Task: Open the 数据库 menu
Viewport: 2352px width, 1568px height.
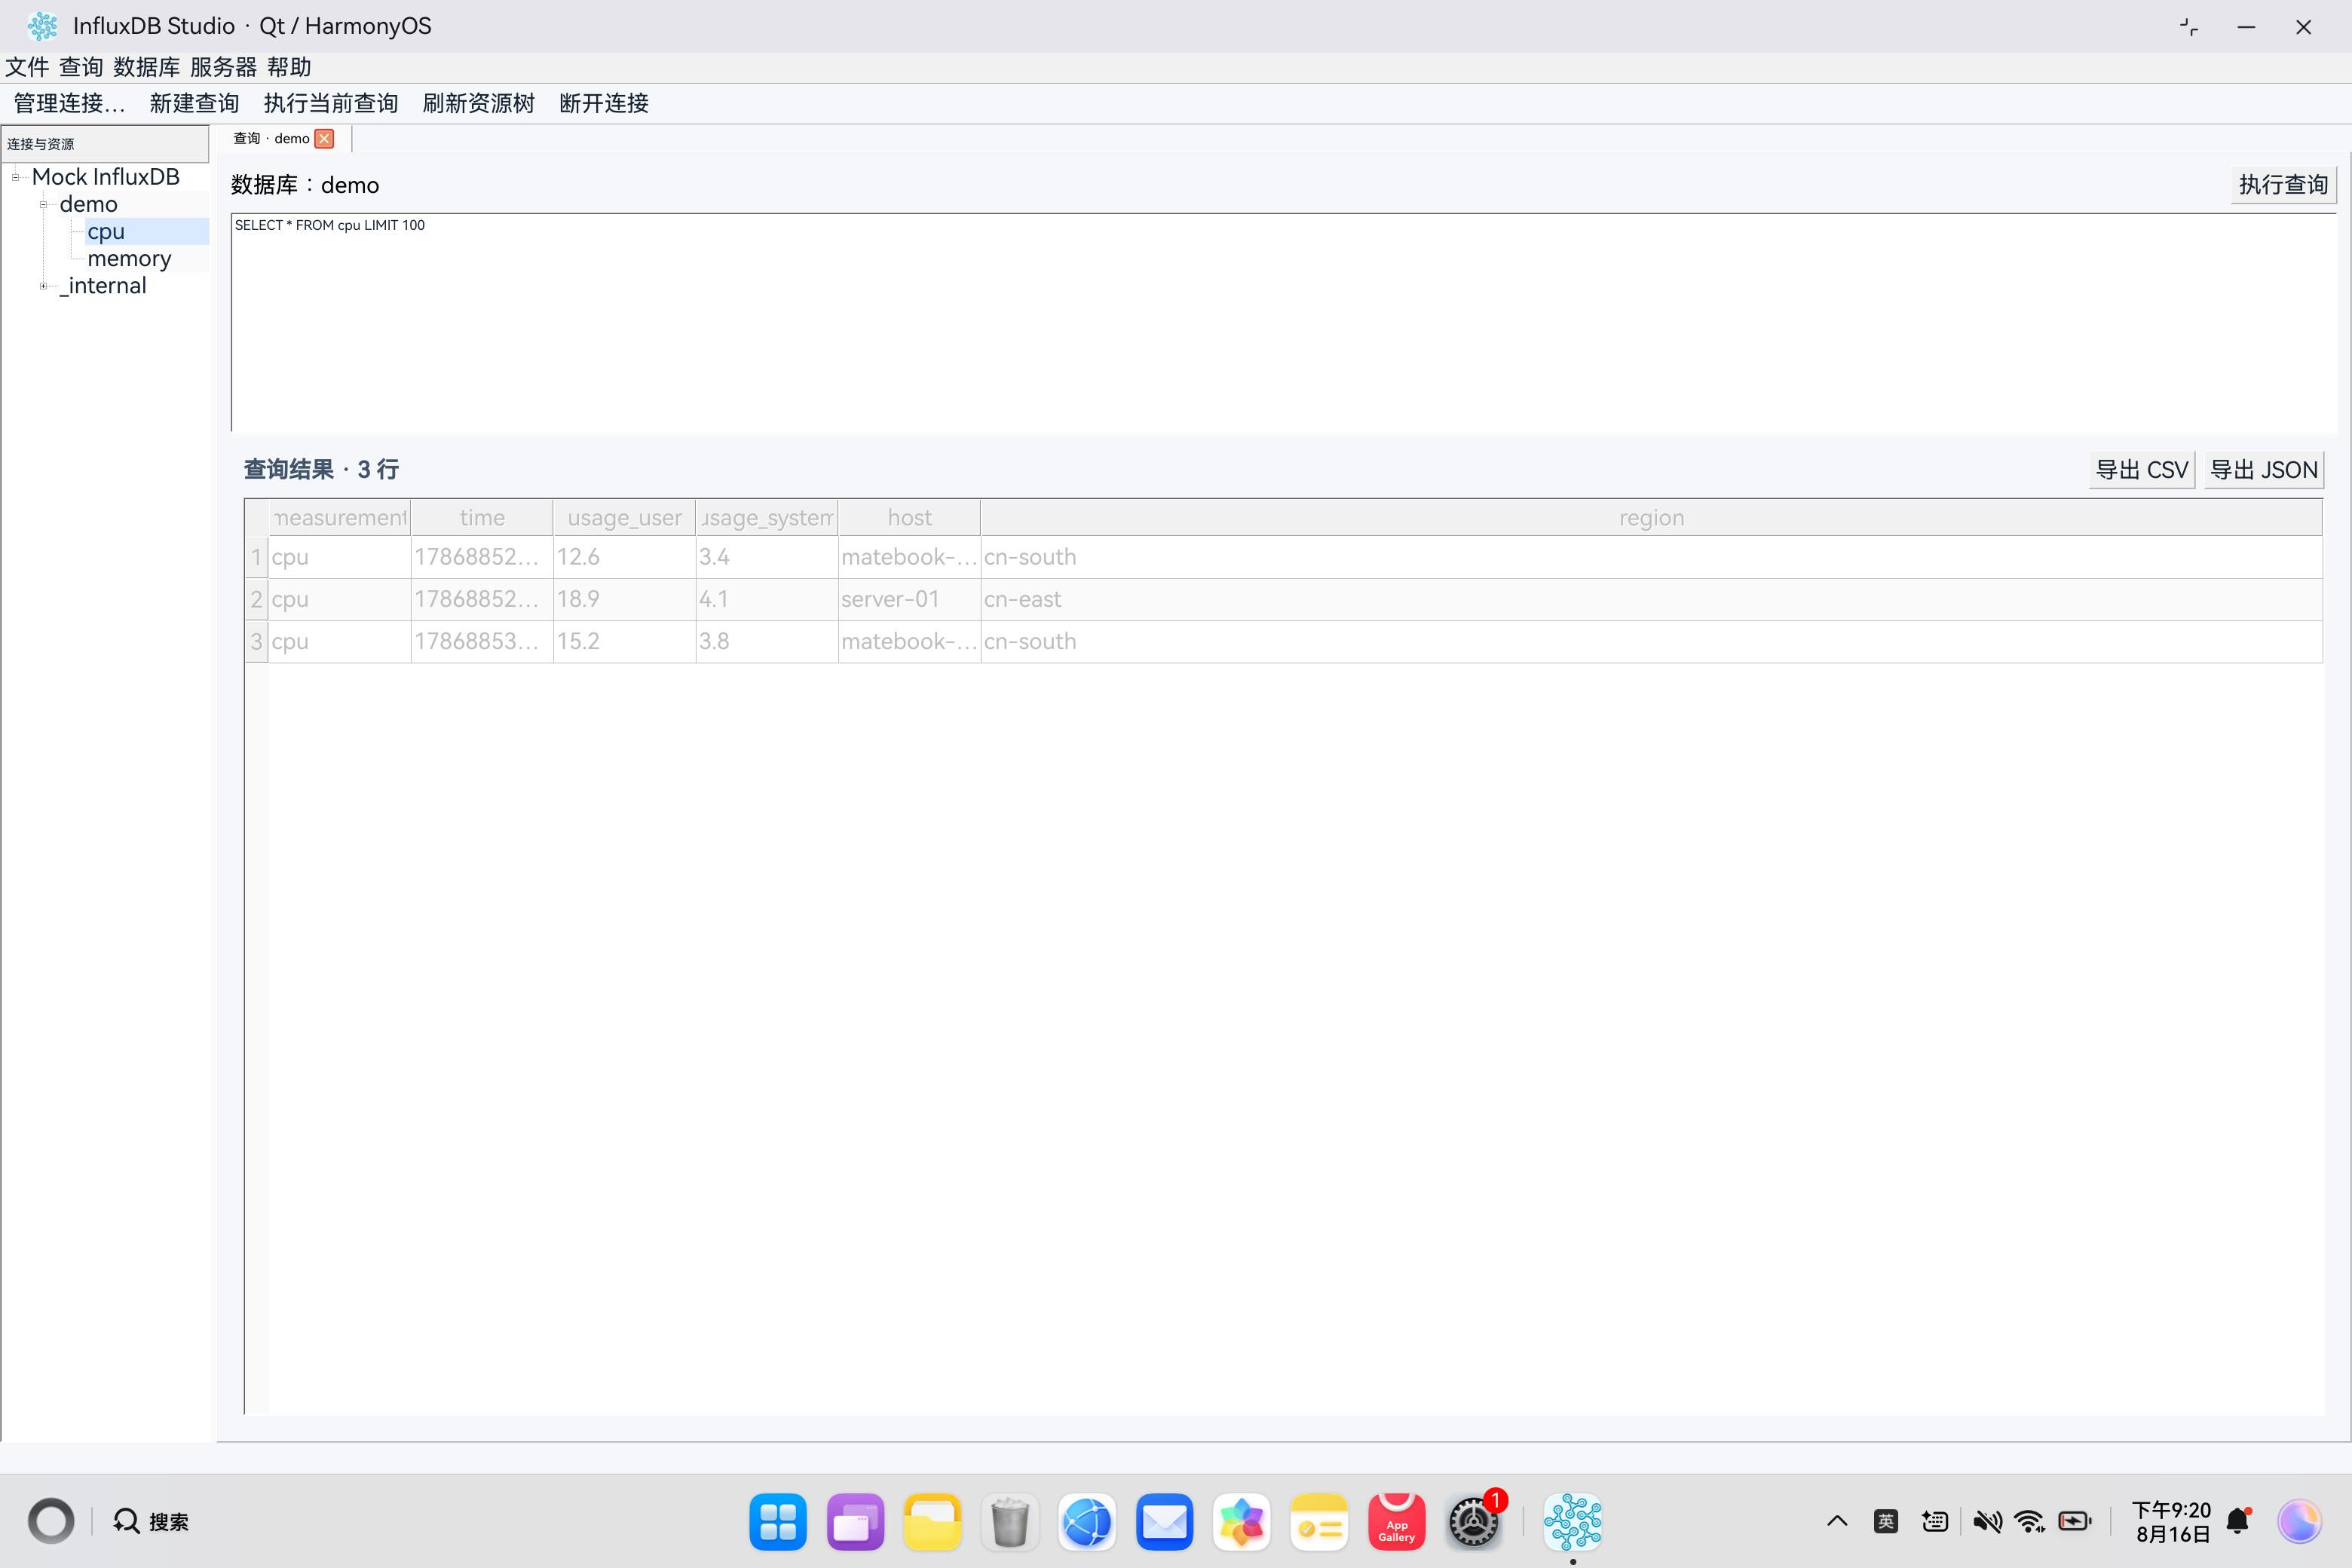Action: (147, 67)
